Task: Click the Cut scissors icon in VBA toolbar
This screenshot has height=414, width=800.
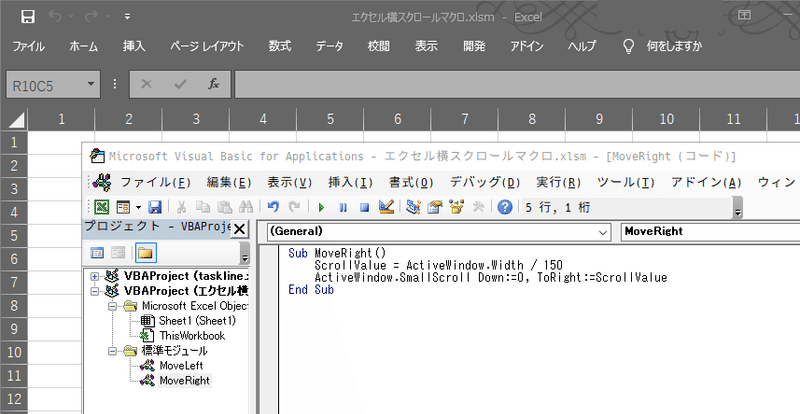Action: pyautogui.click(x=181, y=207)
